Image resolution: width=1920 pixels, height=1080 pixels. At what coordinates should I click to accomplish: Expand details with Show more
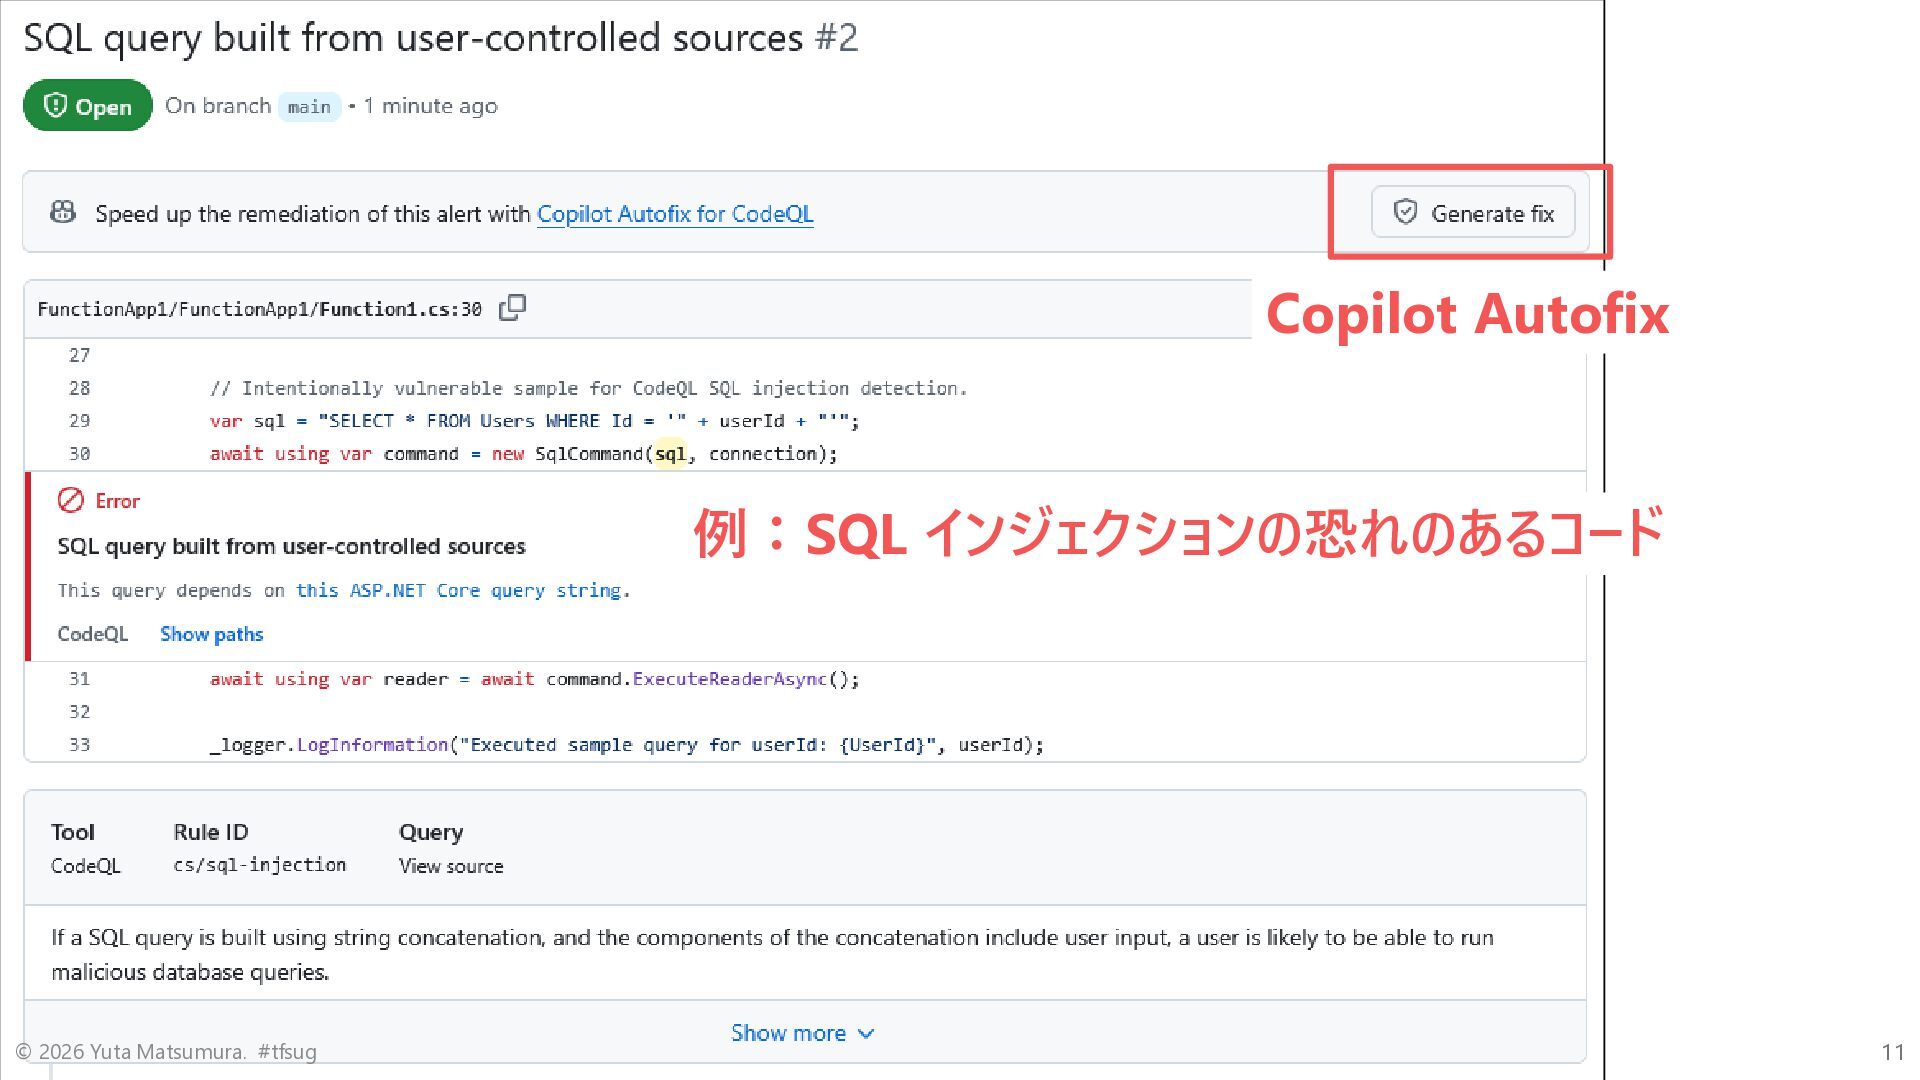[788, 1033]
